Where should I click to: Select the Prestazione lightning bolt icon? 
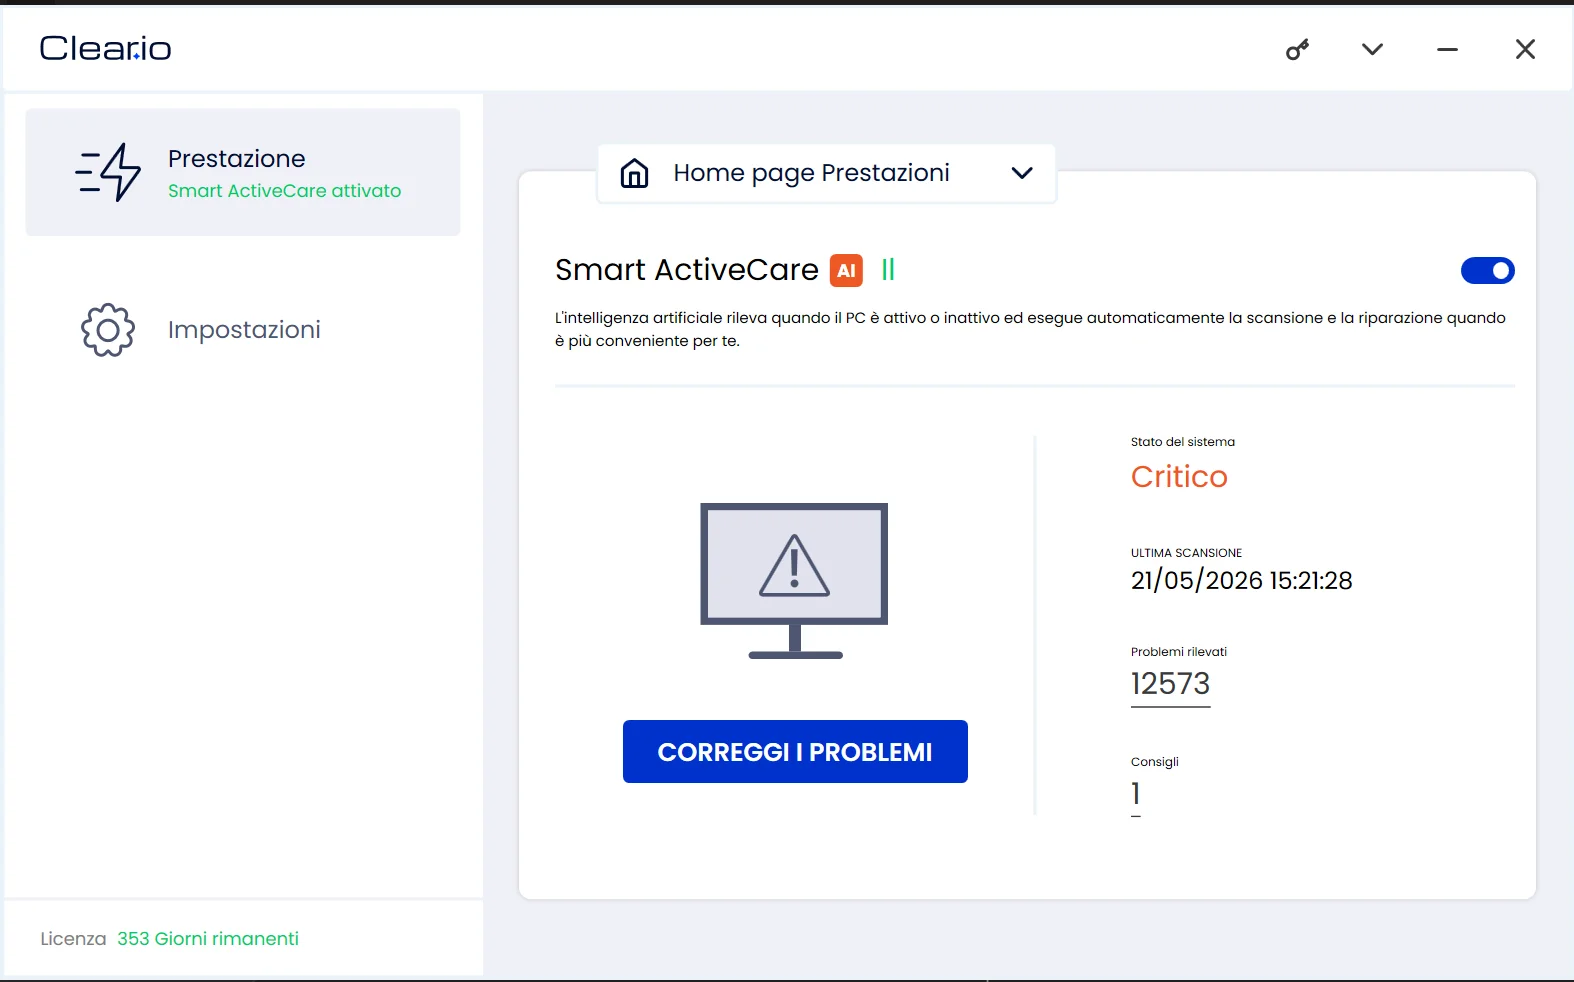click(108, 172)
